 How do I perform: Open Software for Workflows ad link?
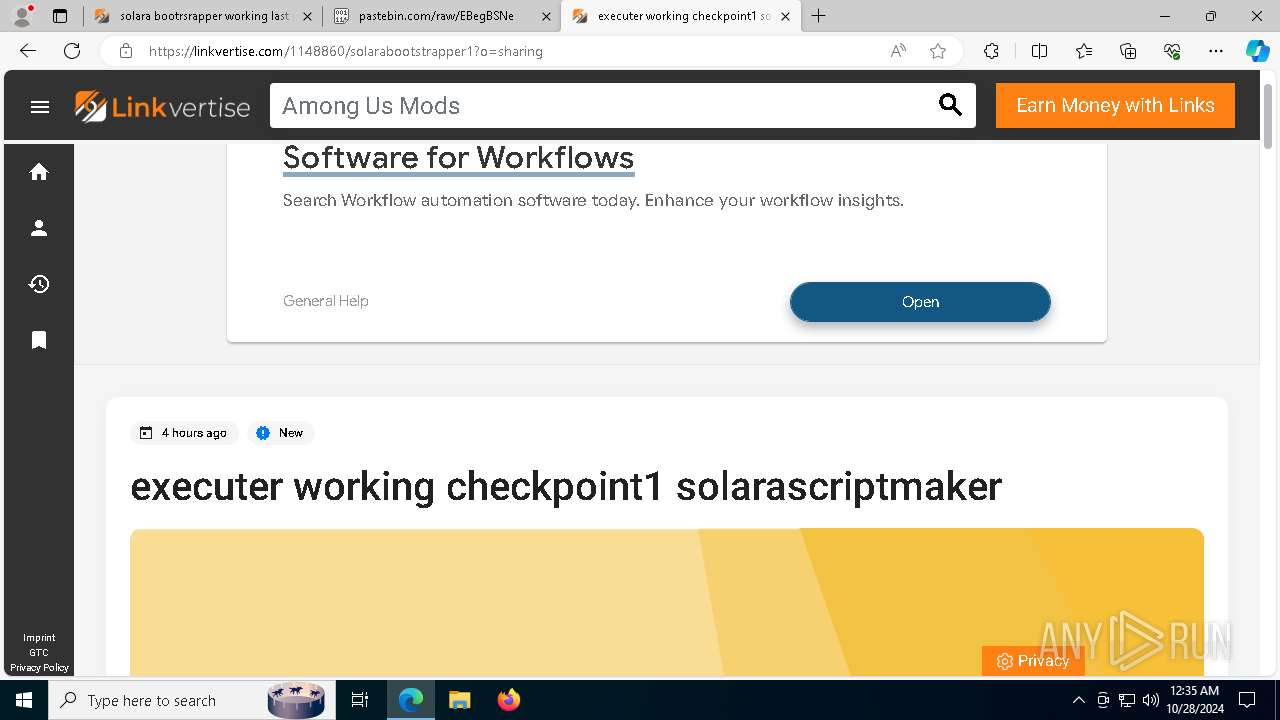[458, 158]
